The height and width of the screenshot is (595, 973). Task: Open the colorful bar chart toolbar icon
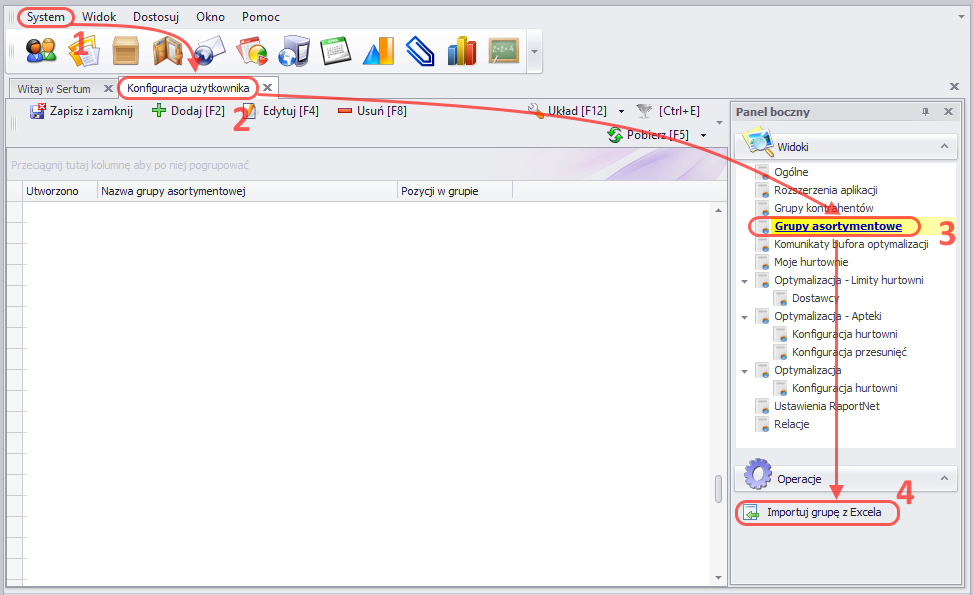tap(462, 50)
